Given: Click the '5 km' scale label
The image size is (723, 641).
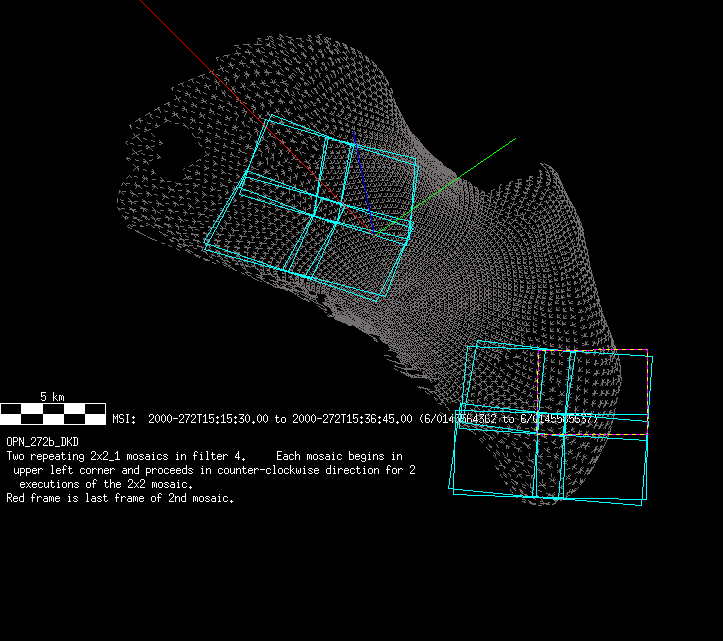Looking at the screenshot, I should tap(52, 397).
